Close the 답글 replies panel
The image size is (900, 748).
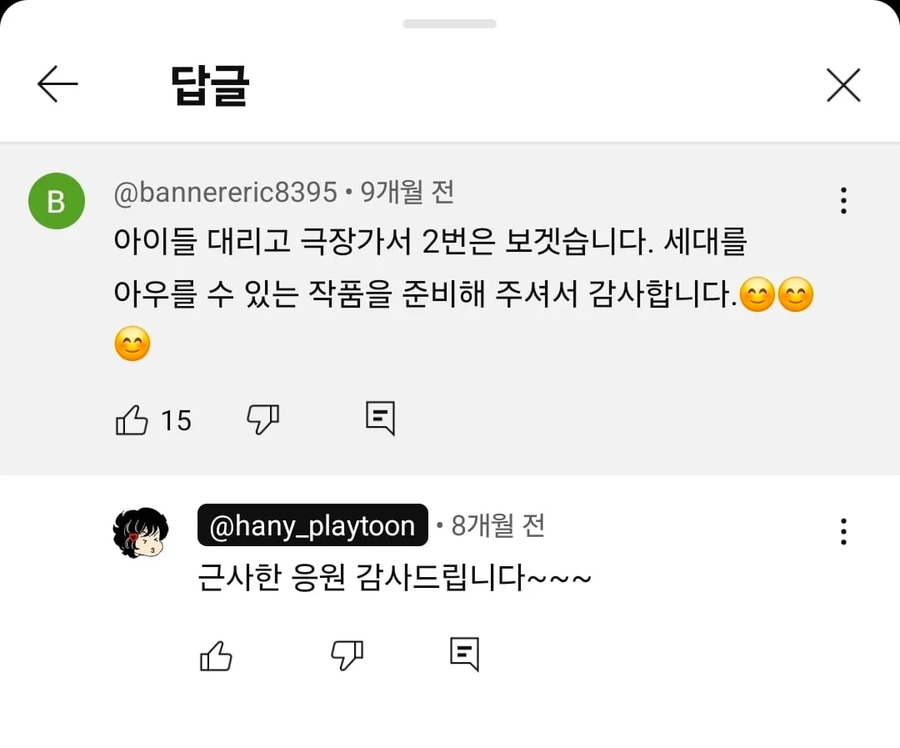coord(843,86)
